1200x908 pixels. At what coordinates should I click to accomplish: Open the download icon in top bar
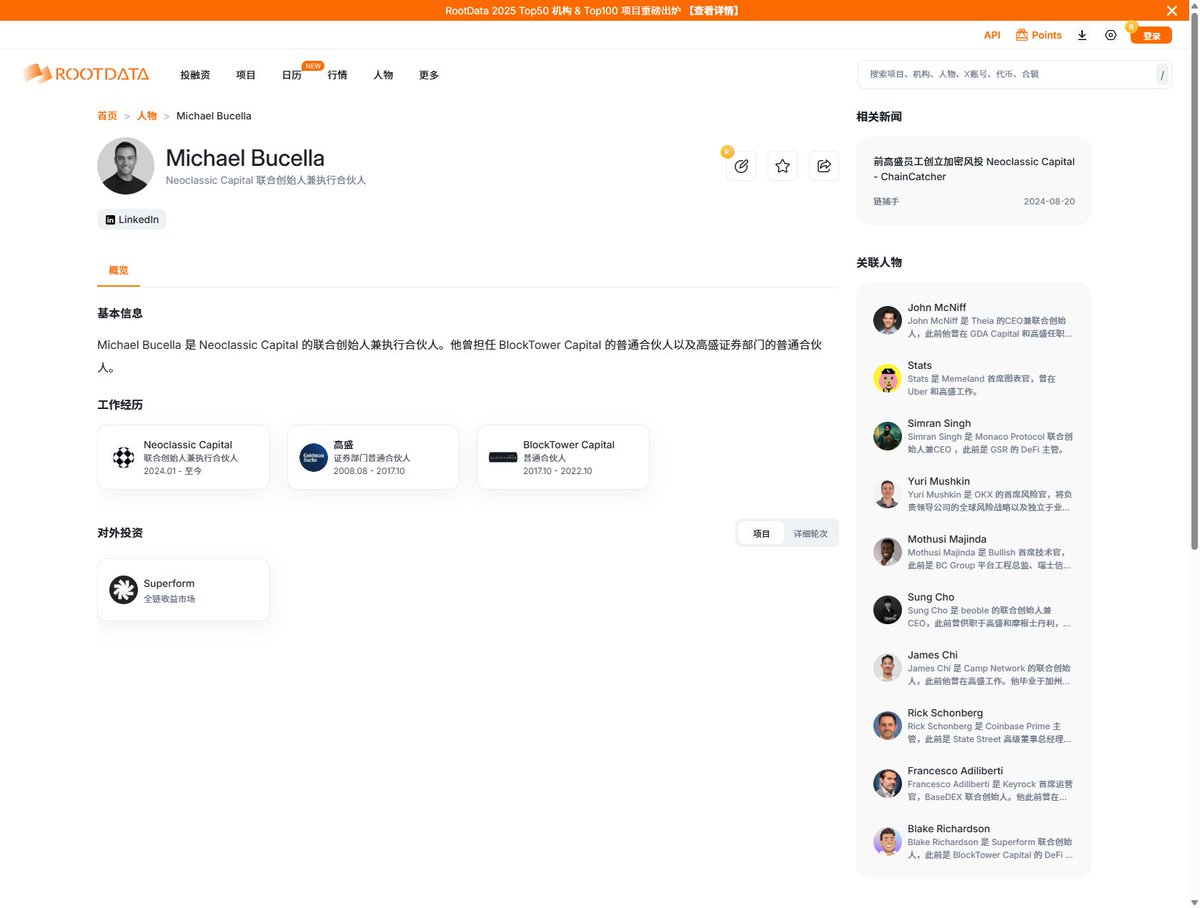pos(1082,35)
